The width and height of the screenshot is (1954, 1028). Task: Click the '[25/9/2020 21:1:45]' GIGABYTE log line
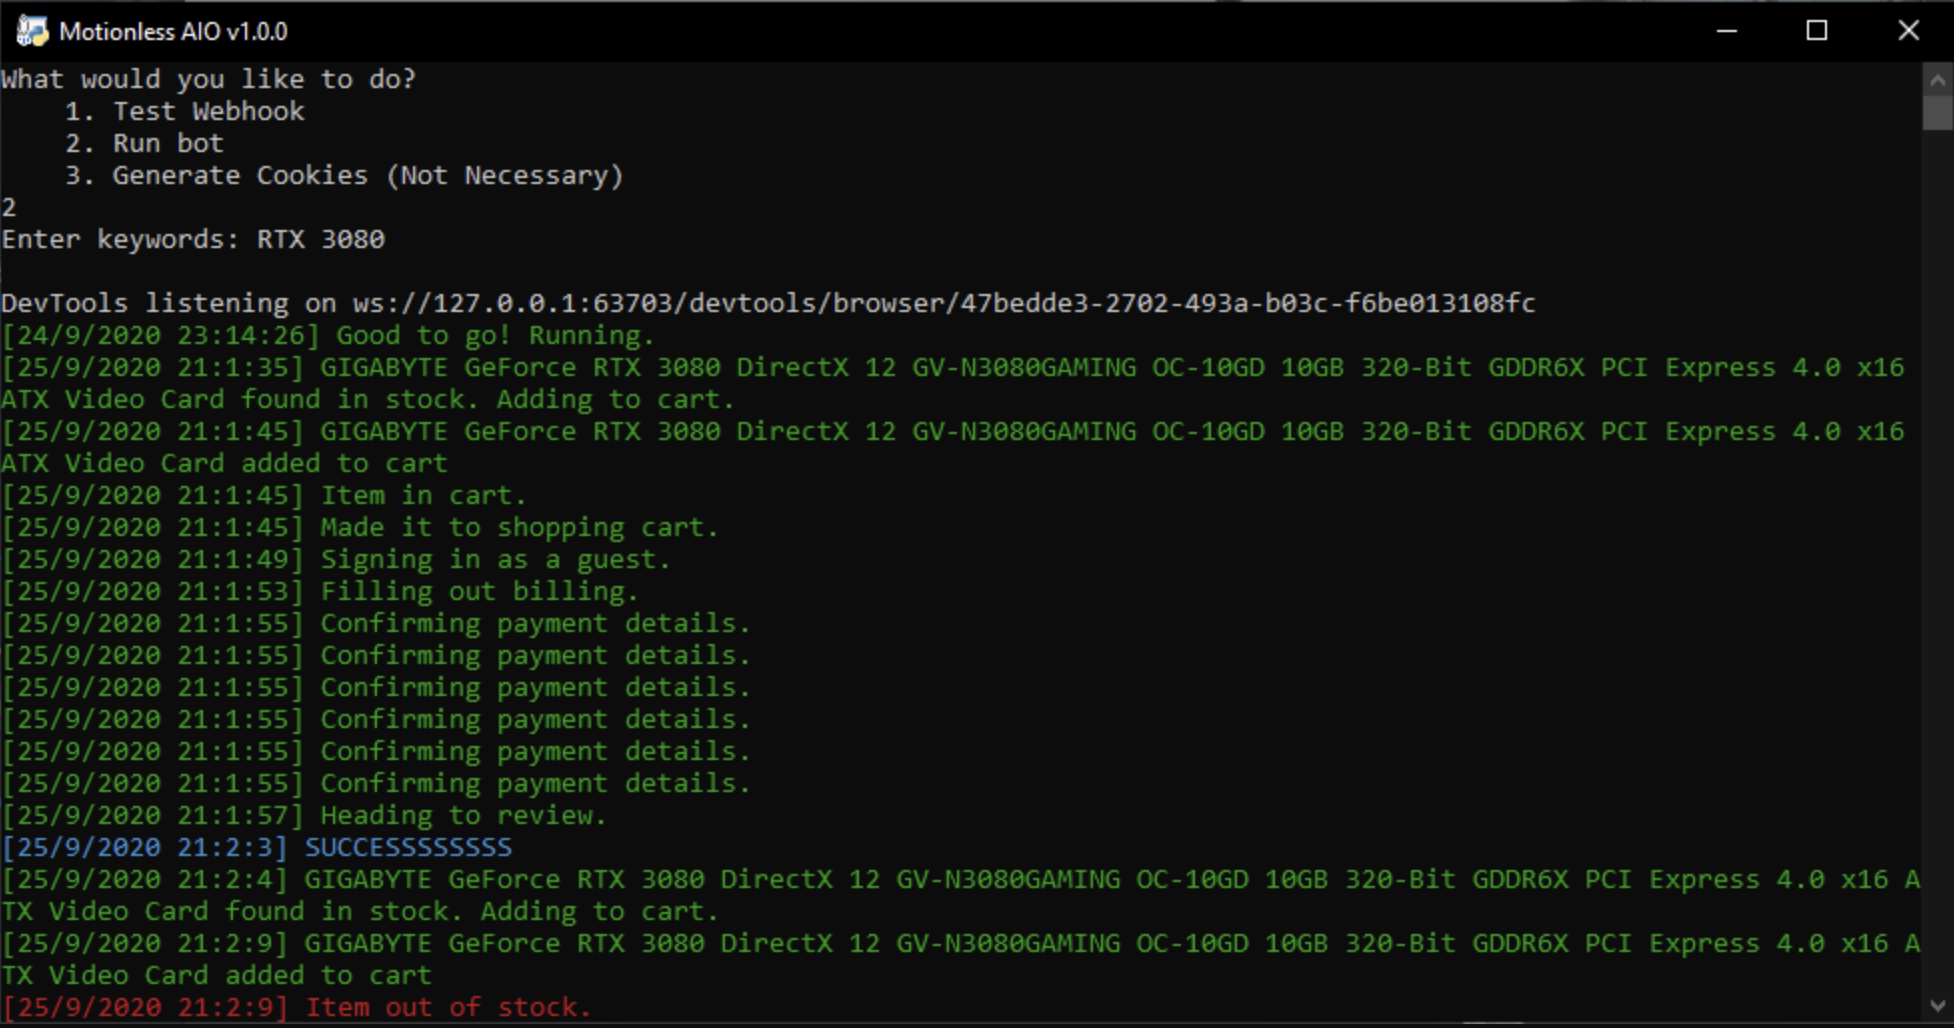point(953,447)
